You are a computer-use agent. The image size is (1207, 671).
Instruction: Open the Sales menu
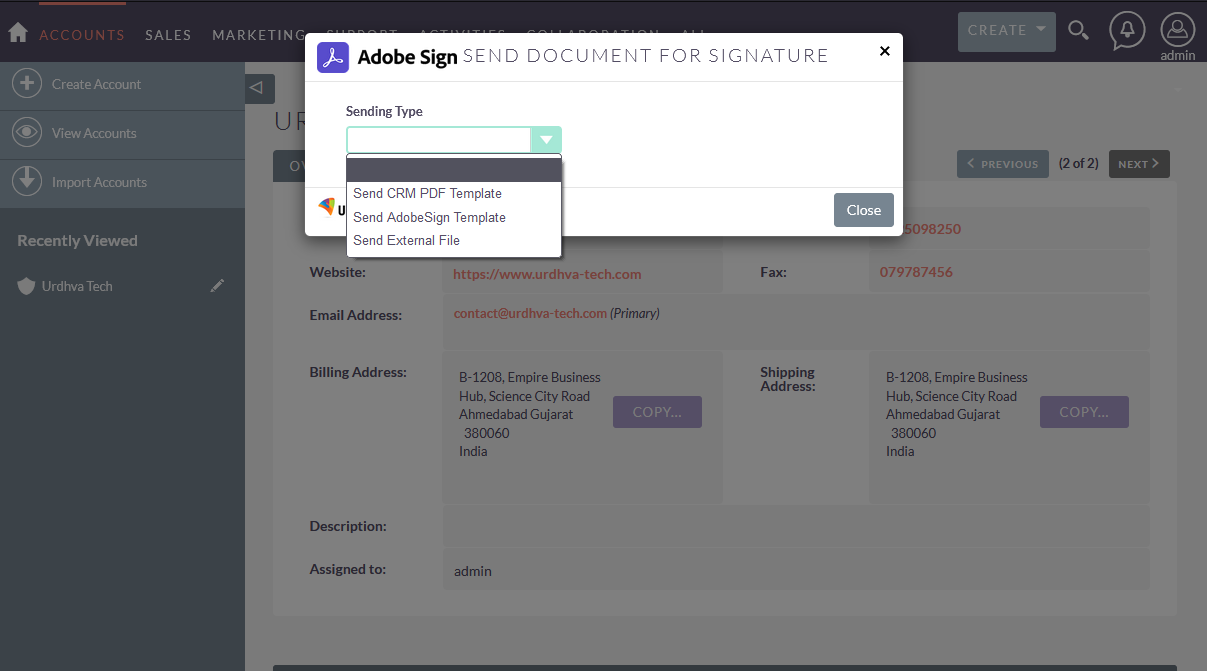(168, 35)
